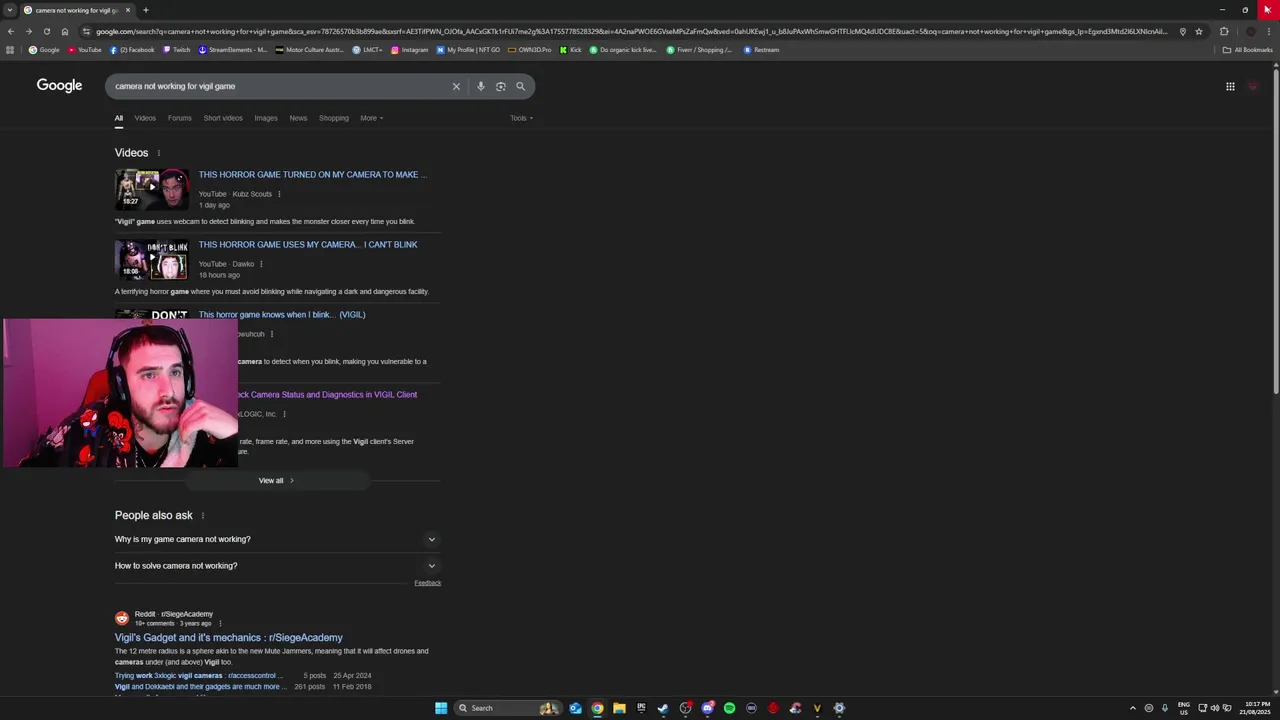Reload the page with the refresh button
This screenshot has width=1280, height=720.
pos(46,31)
